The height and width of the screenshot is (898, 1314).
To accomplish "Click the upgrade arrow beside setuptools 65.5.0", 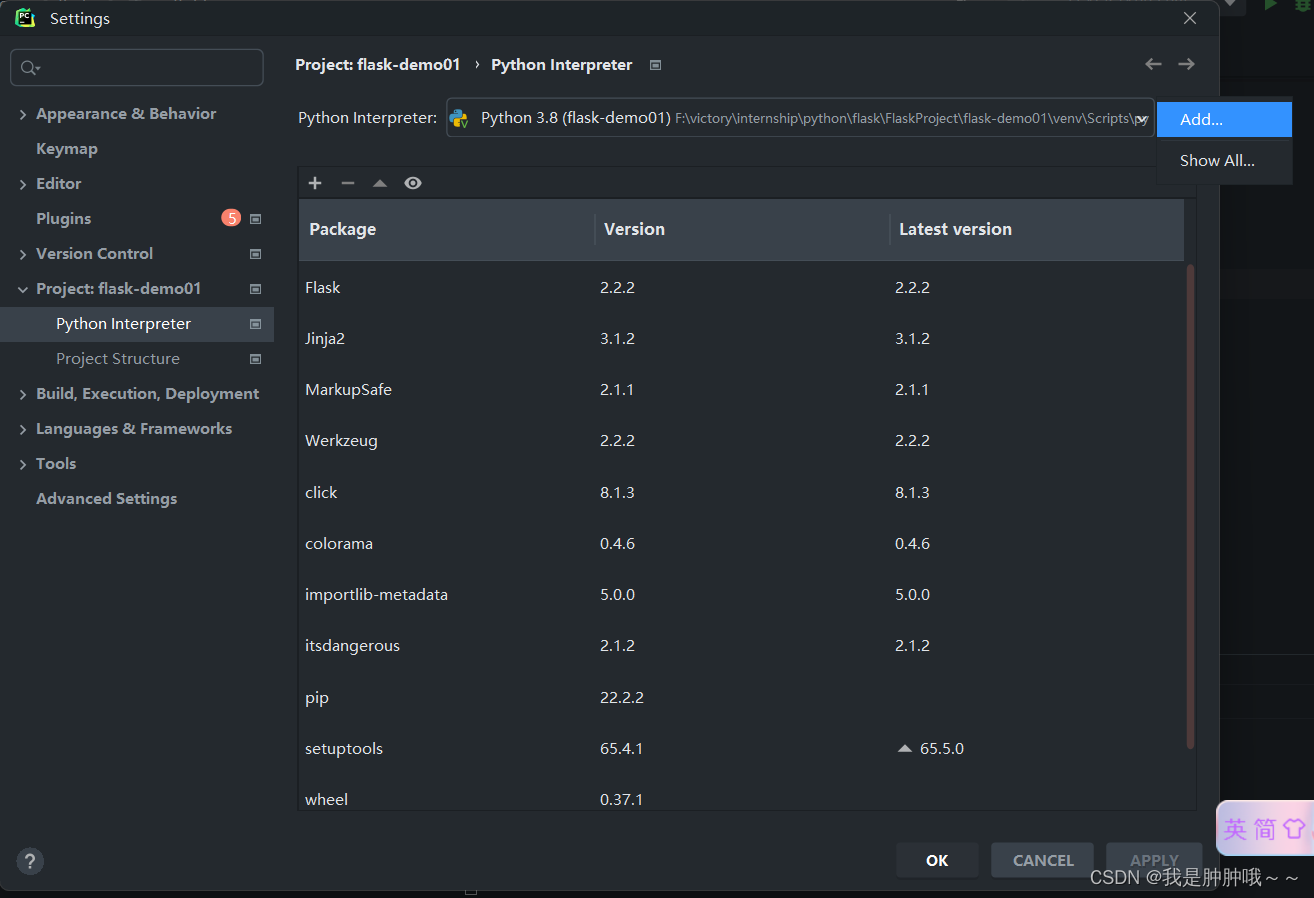I will pos(905,748).
